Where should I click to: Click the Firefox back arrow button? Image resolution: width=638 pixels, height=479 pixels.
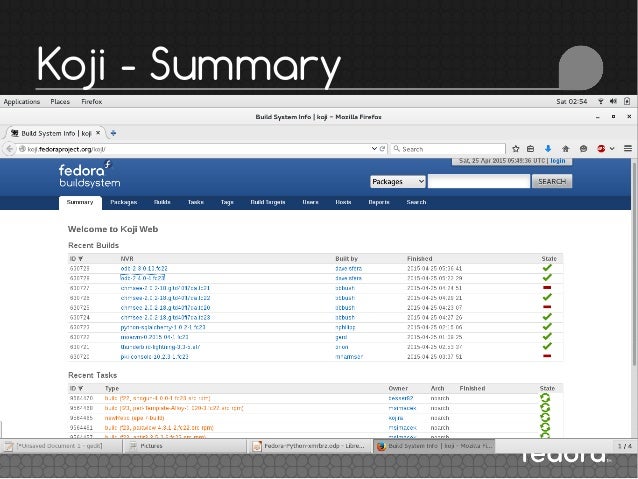(x=9, y=149)
